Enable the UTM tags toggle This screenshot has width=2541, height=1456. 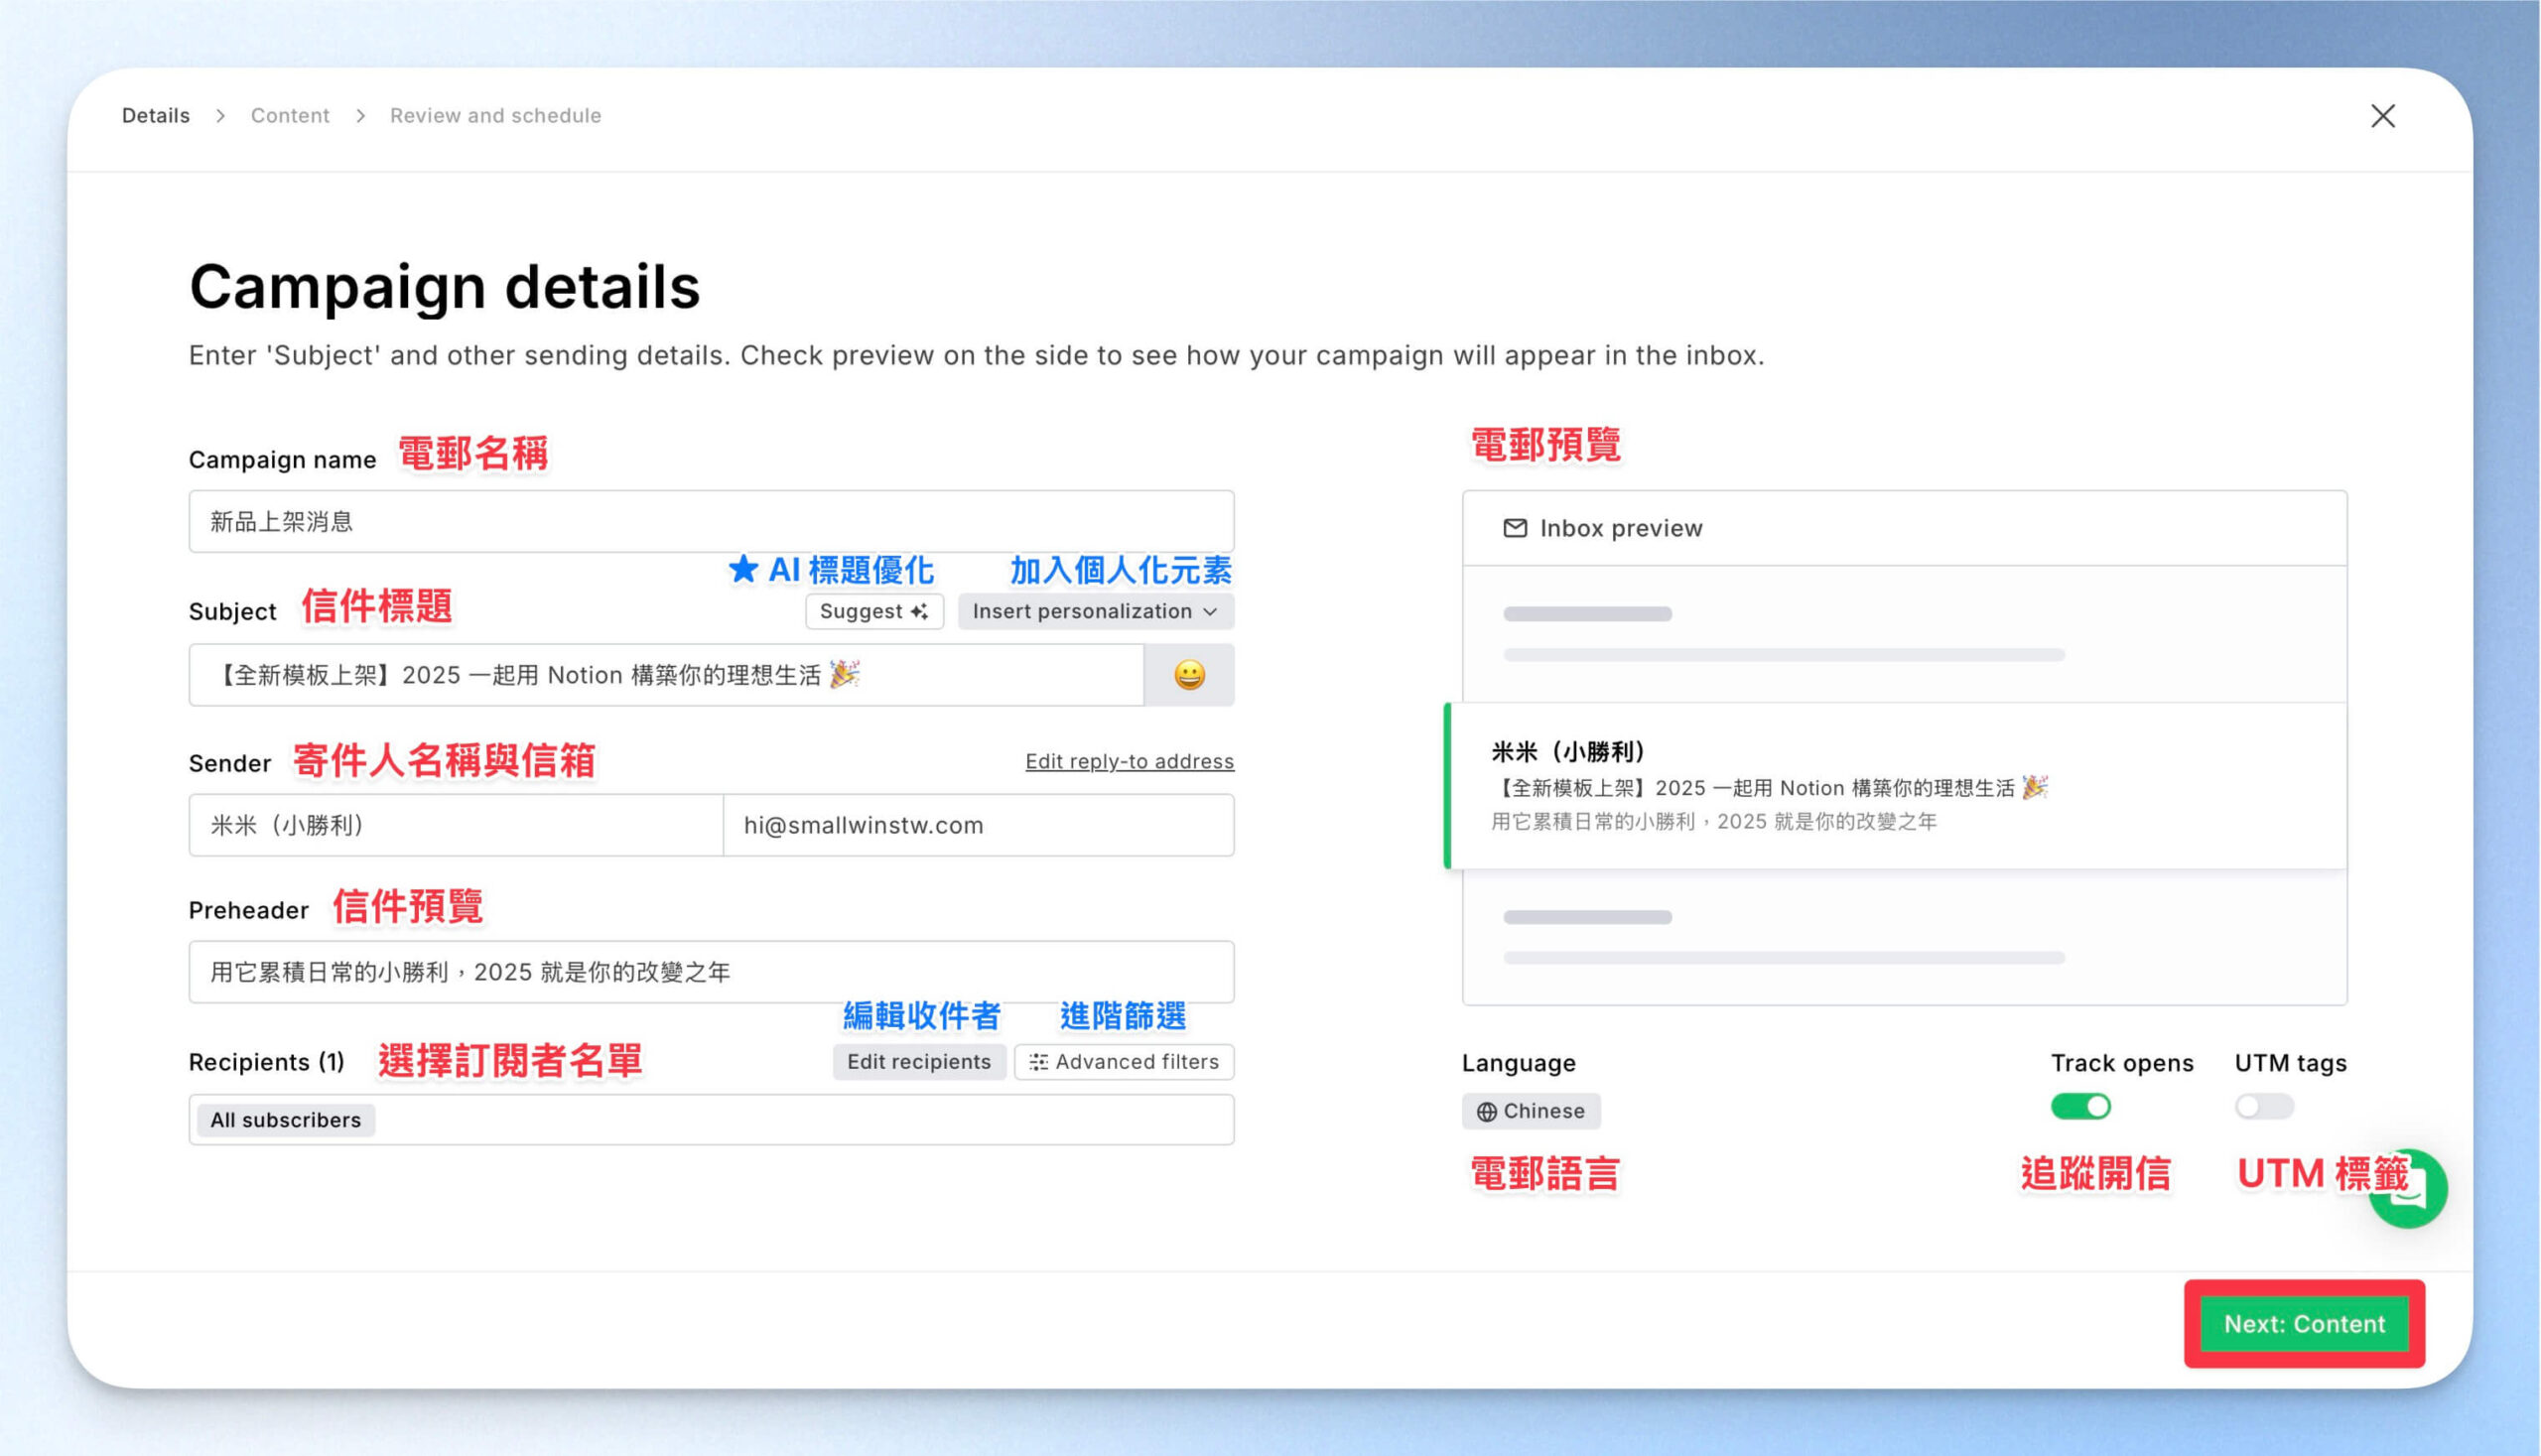pos(2263,1106)
